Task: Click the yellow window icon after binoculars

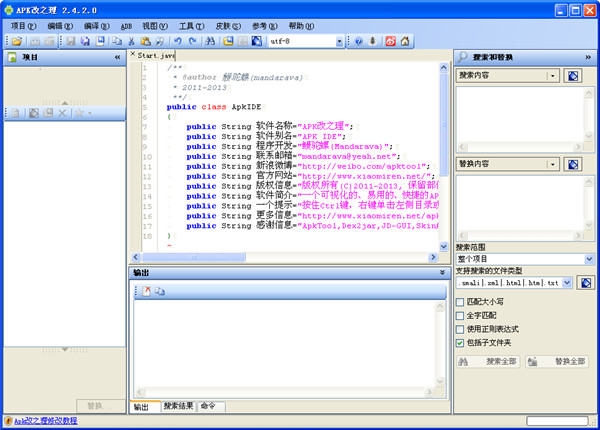Action: [x=228, y=41]
